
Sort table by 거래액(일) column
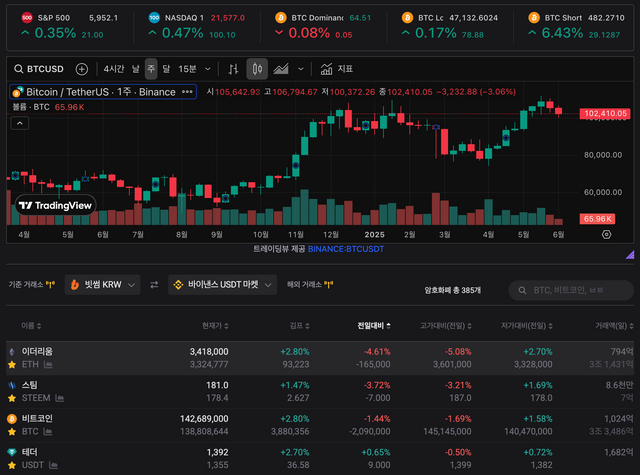tap(614, 326)
